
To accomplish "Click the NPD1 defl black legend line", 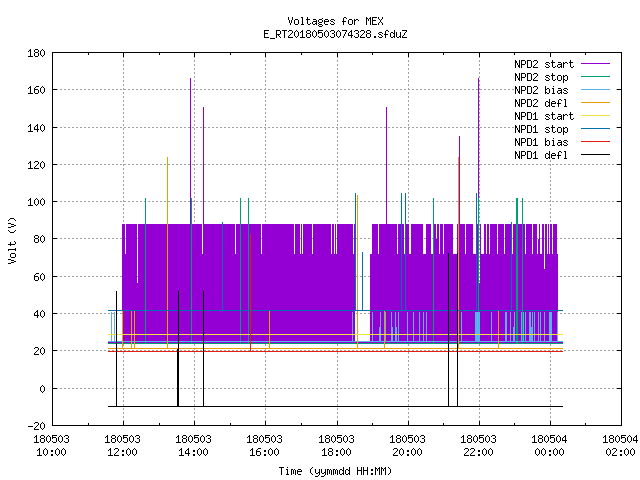I will pos(595,155).
